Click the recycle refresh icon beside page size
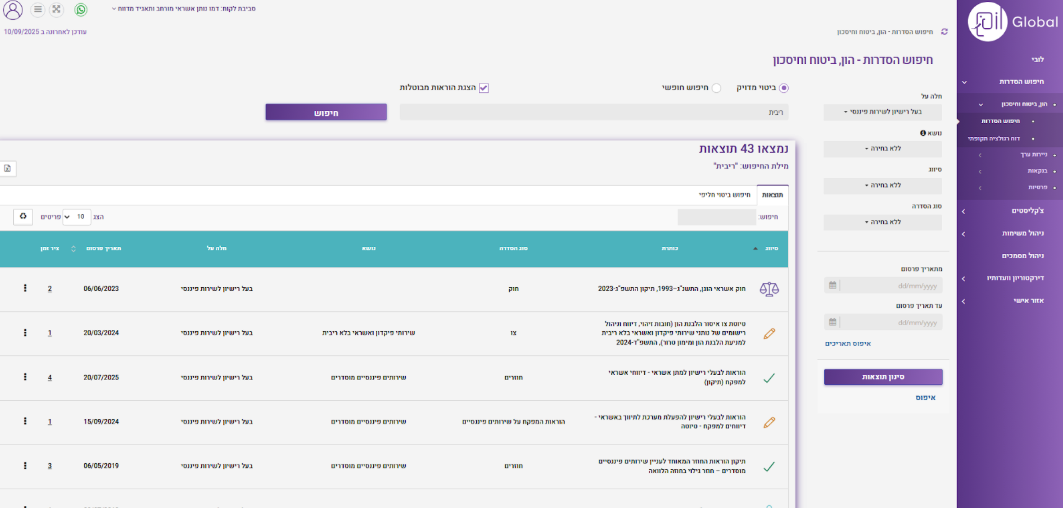This screenshot has height=508, width=1063. 23,216
